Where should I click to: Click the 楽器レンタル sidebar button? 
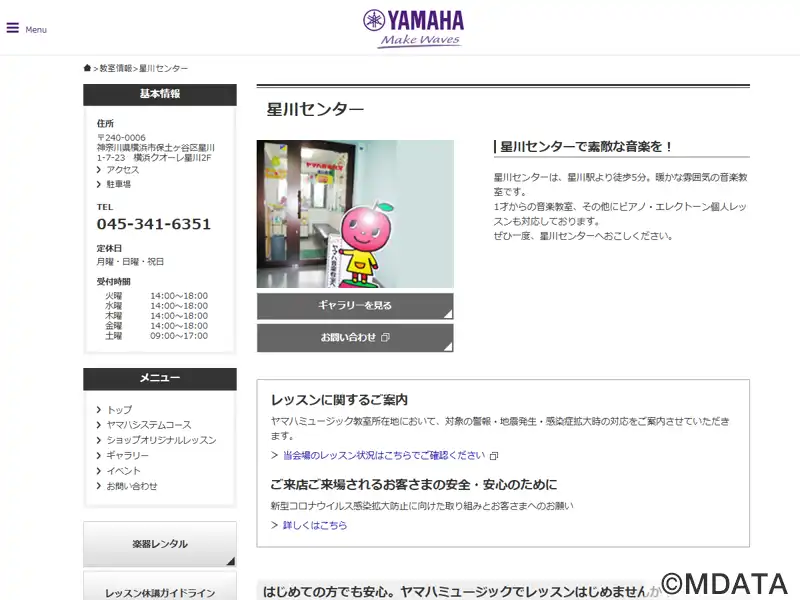pyautogui.click(x=160, y=544)
